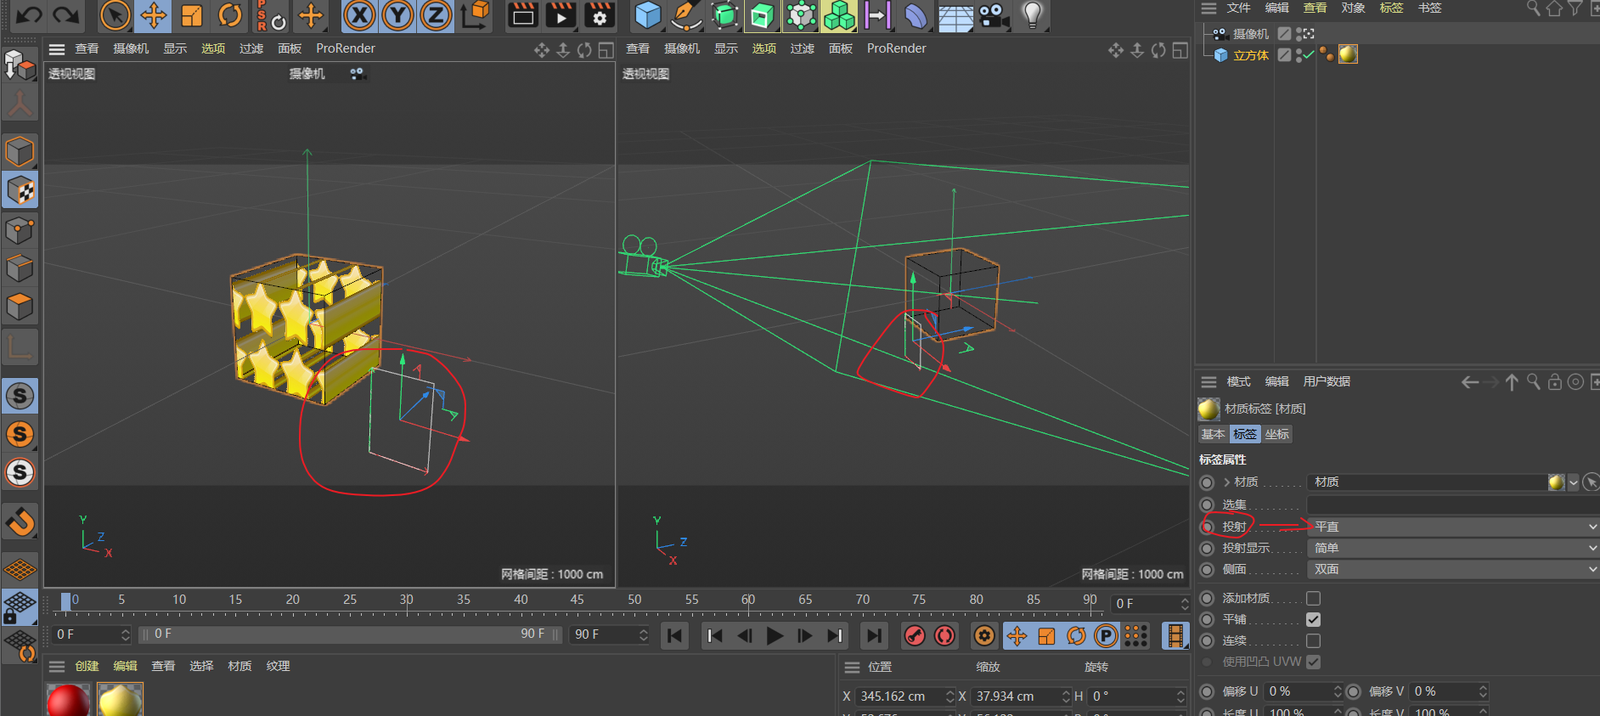Expand the 投射显示 dropdown
This screenshot has width=1600, height=716.
[1452, 548]
